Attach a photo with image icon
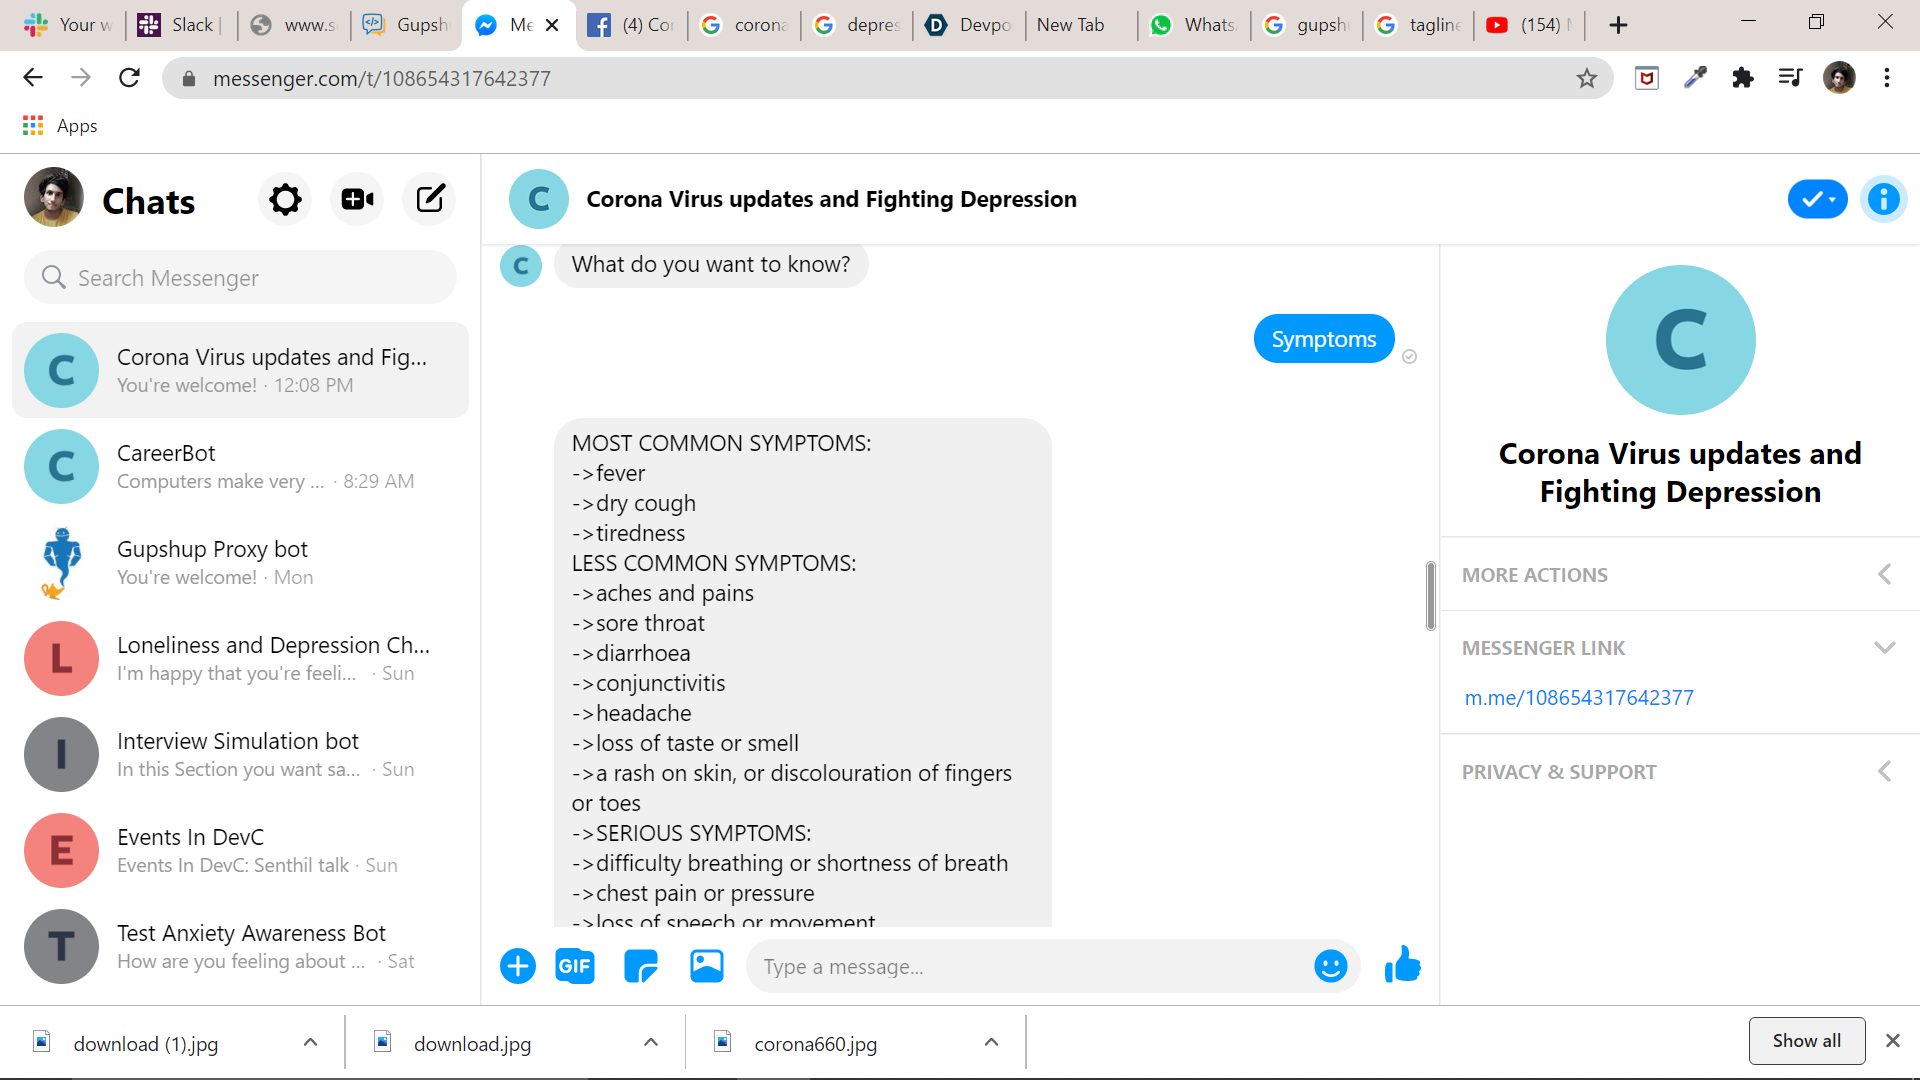 coord(706,966)
